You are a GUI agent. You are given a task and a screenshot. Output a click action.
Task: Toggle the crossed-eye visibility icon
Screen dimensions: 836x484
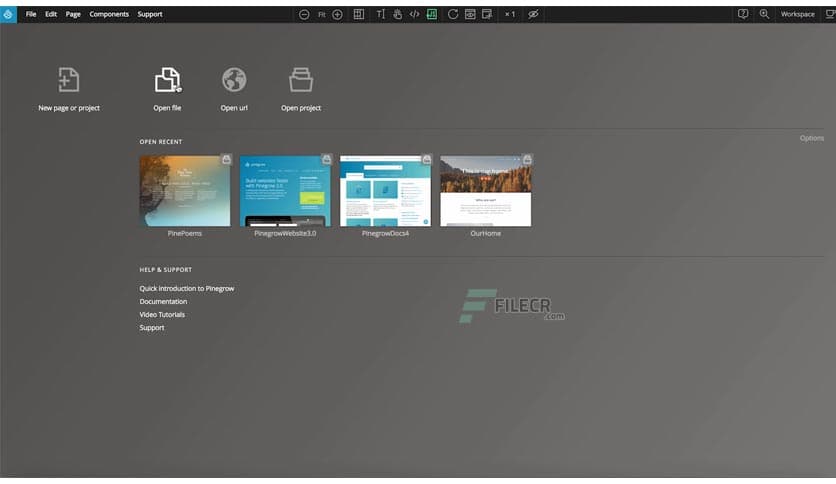tap(533, 14)
